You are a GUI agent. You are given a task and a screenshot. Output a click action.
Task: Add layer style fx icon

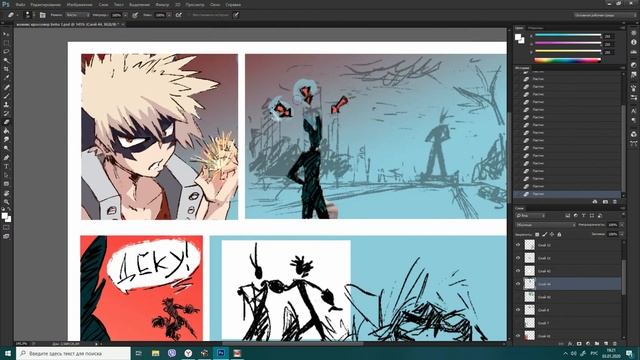570,344
